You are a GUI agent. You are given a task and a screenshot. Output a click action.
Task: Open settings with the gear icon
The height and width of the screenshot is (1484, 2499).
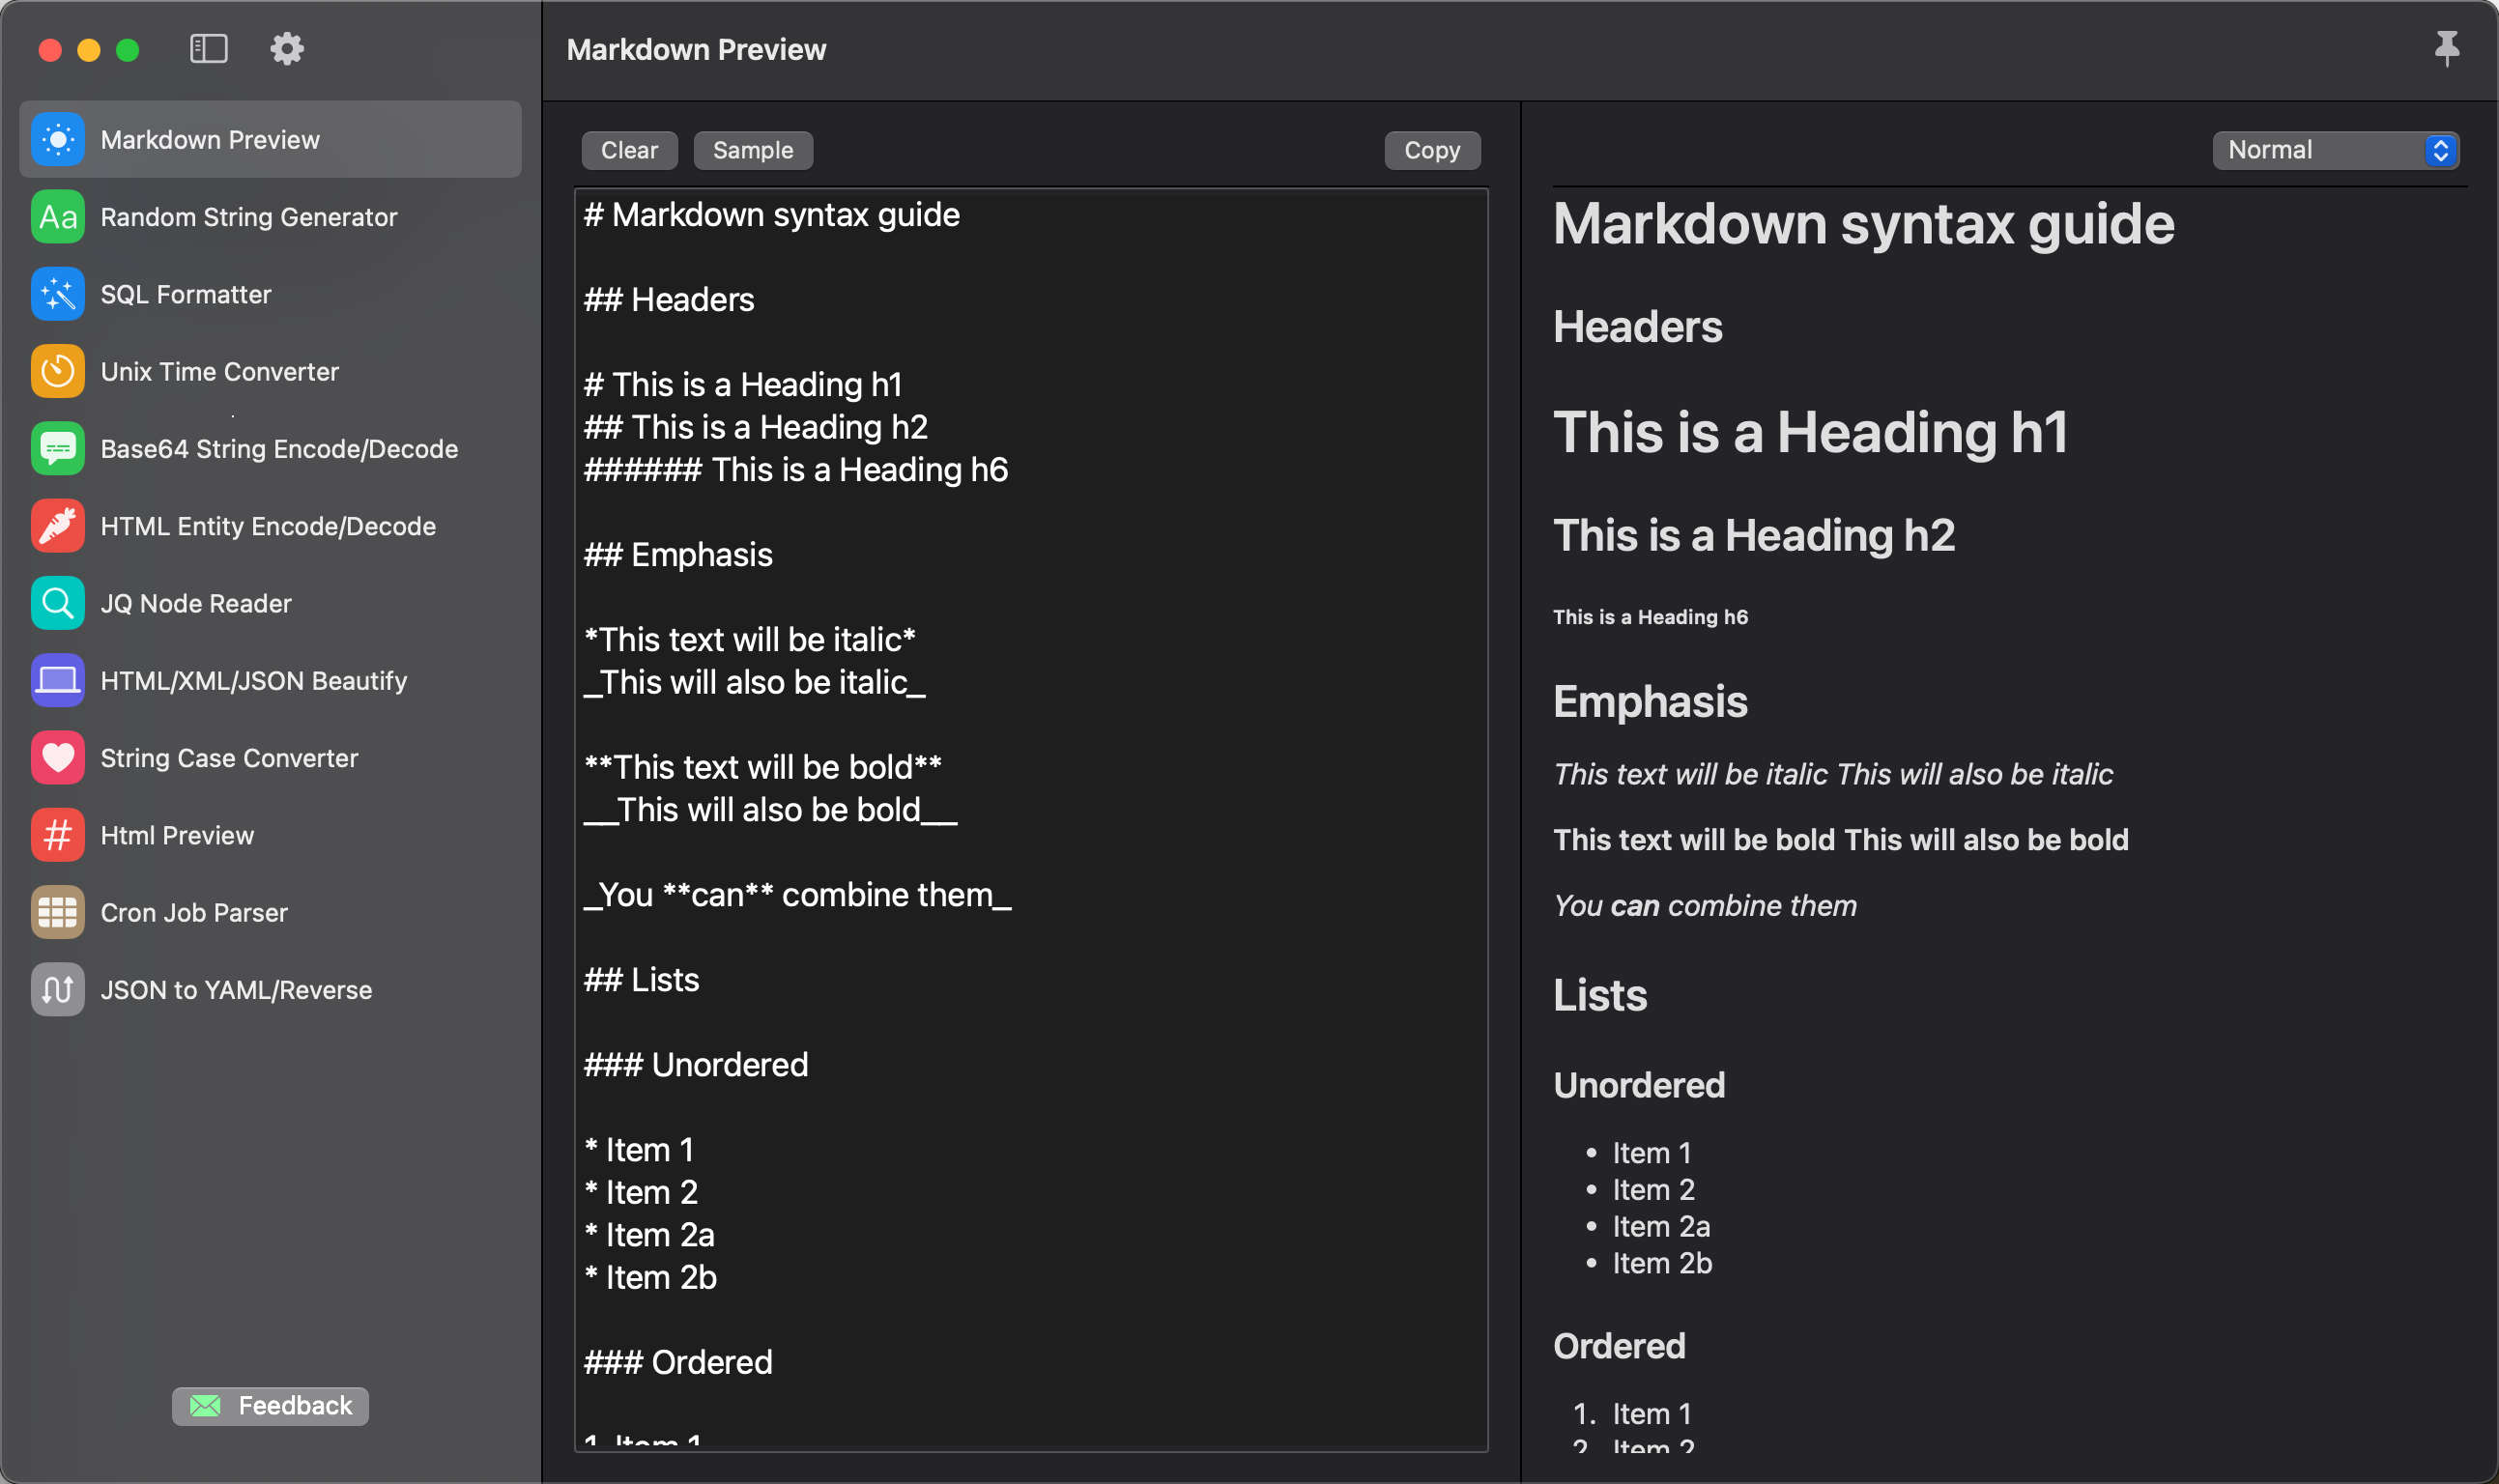click(287, 49)
